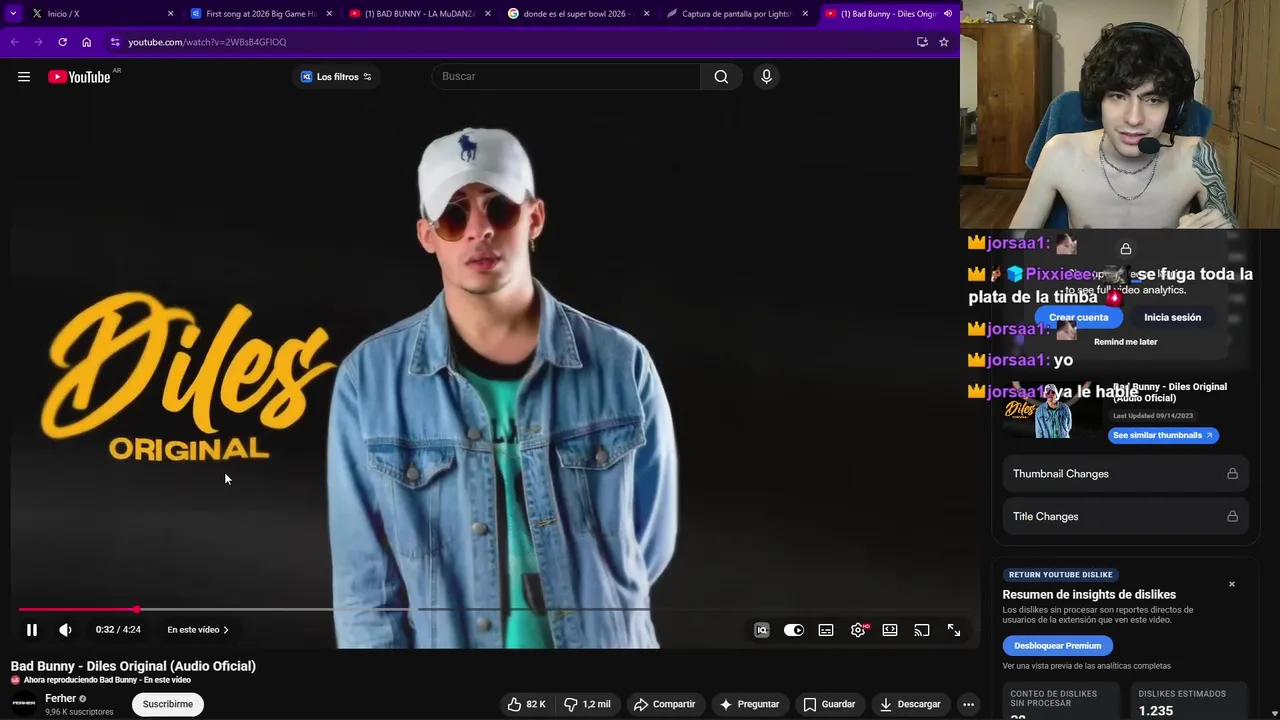Click the vidIQ 'Crear cuenta' button

1078,317
